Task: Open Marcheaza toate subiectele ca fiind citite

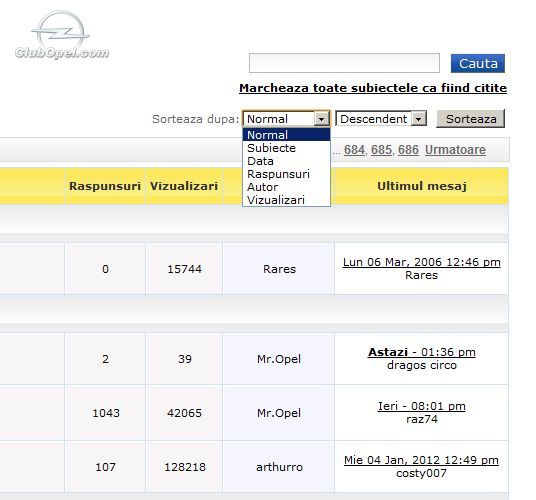Action: [373, 88]
